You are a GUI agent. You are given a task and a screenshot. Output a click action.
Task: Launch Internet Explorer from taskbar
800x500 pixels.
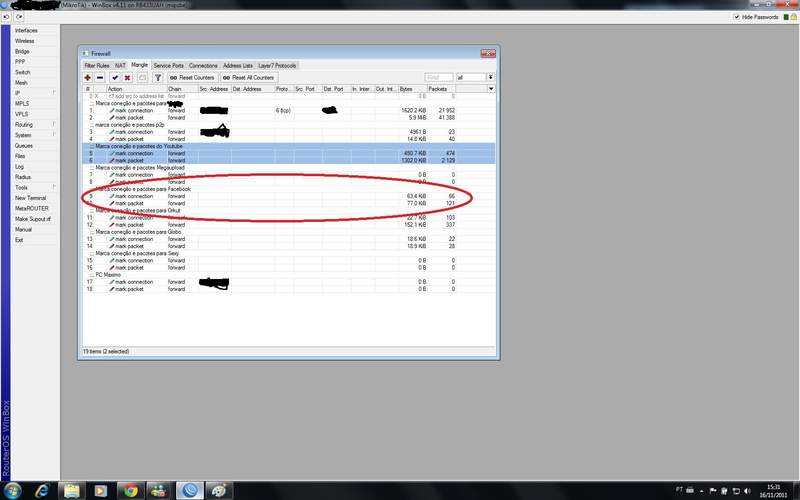pos(42,490)
